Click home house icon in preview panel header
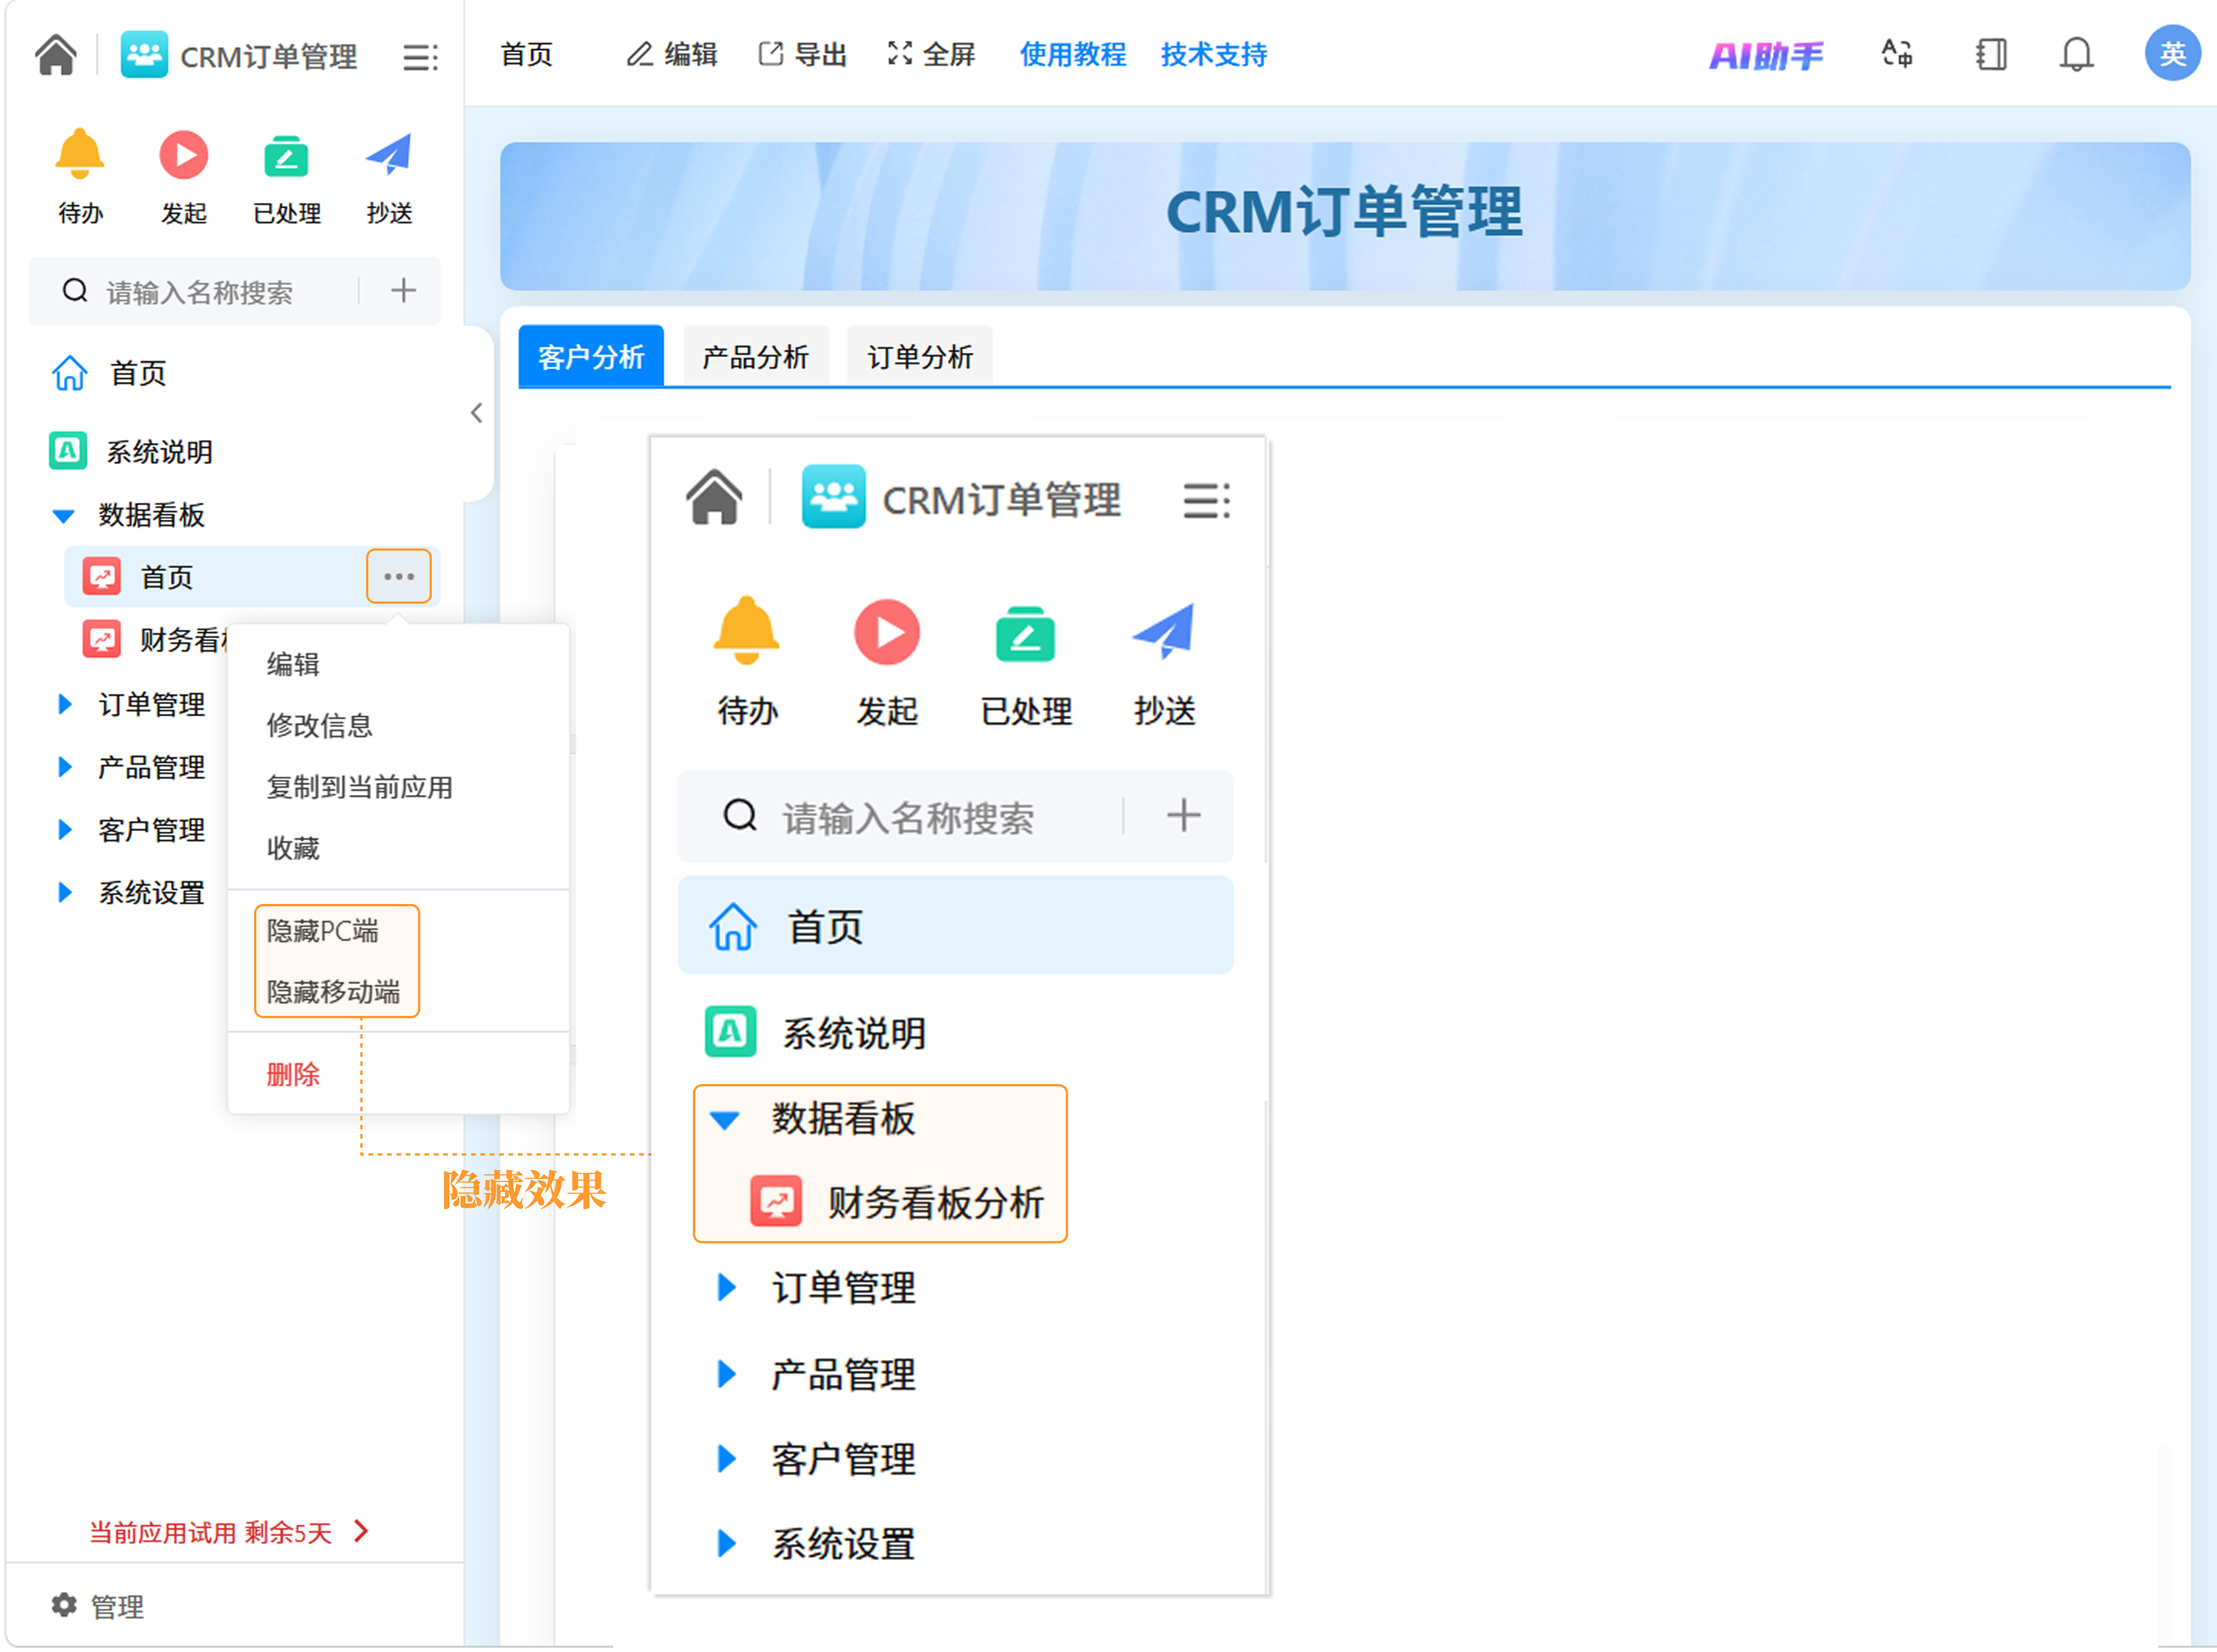 pos(714,498)
